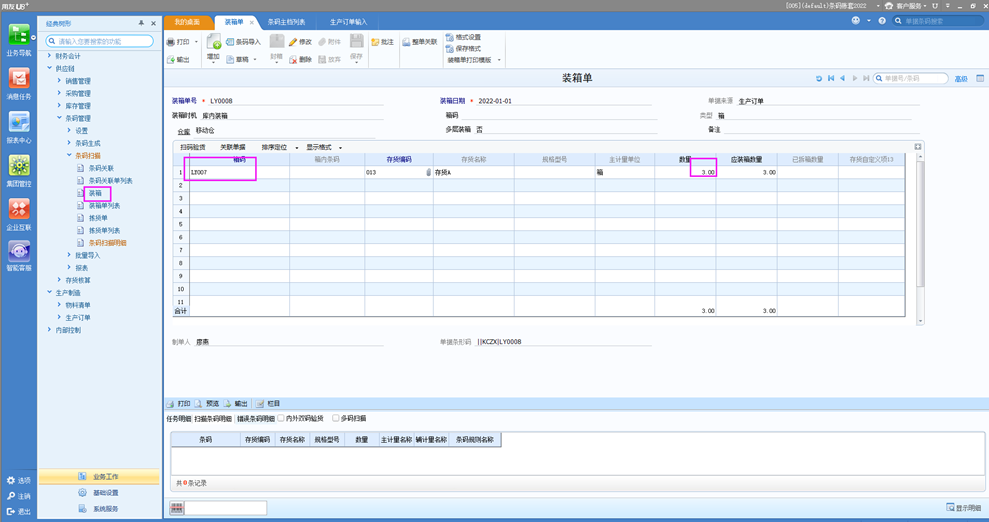Select the 扫描条码明细 tab
The width and height of the screenshot is (989, 522).
[x=213, y=419]
